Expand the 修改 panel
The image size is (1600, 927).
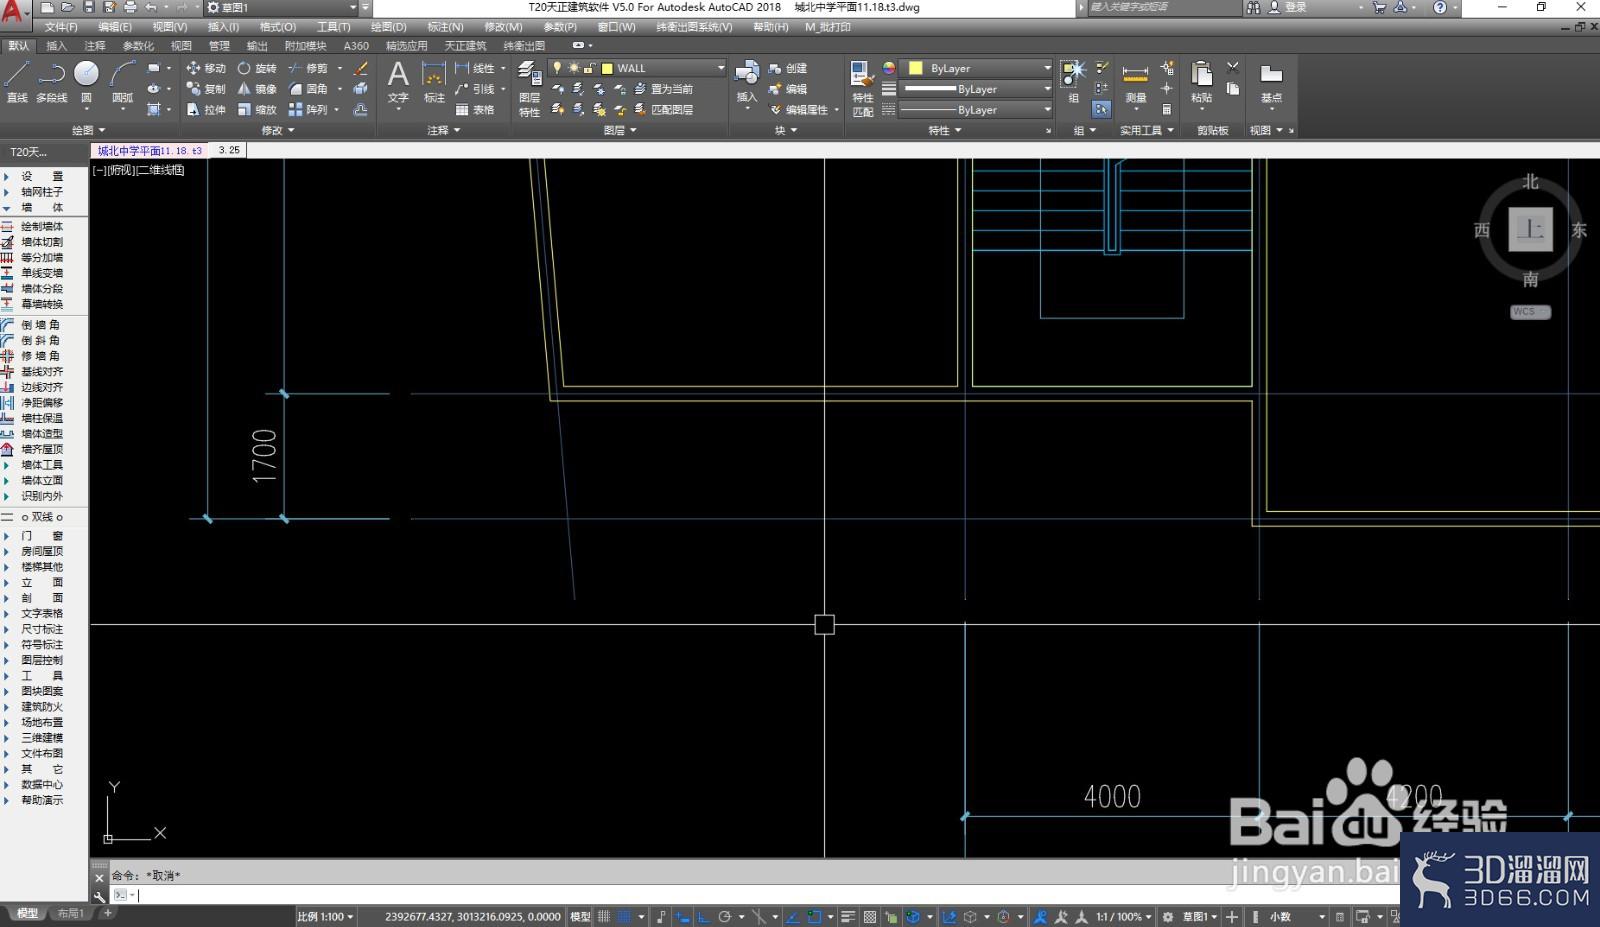pos(278,130)
